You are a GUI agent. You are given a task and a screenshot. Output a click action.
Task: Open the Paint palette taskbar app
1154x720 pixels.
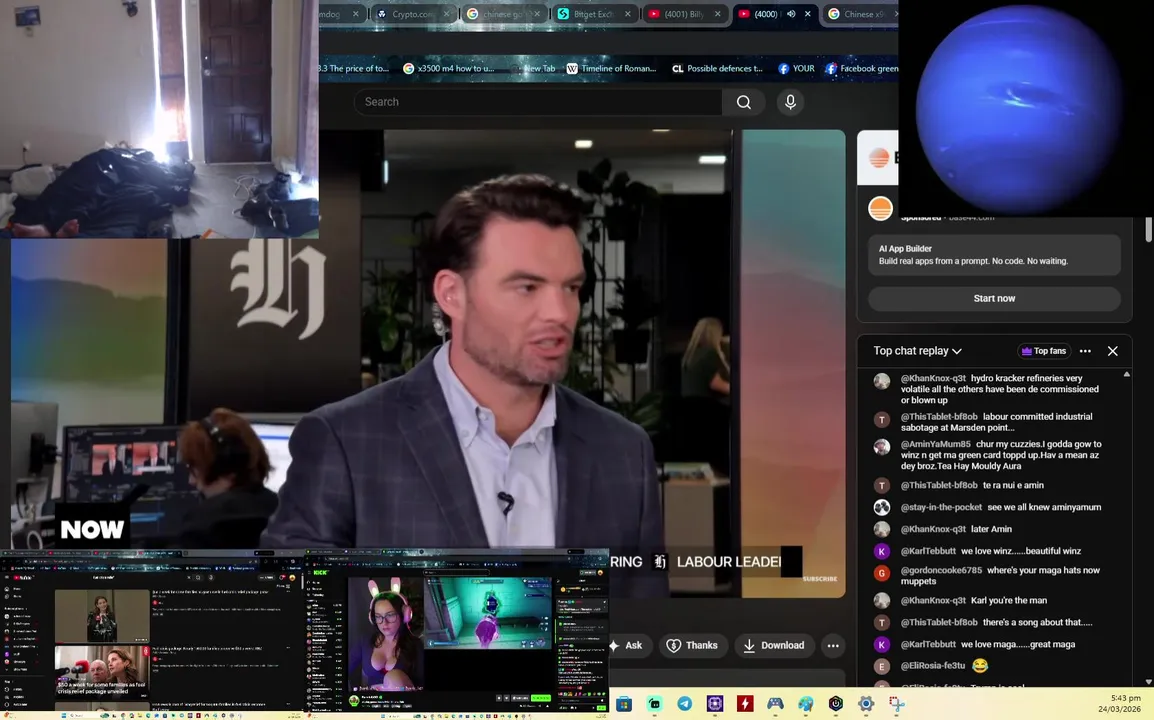click(x=805, y=704)
